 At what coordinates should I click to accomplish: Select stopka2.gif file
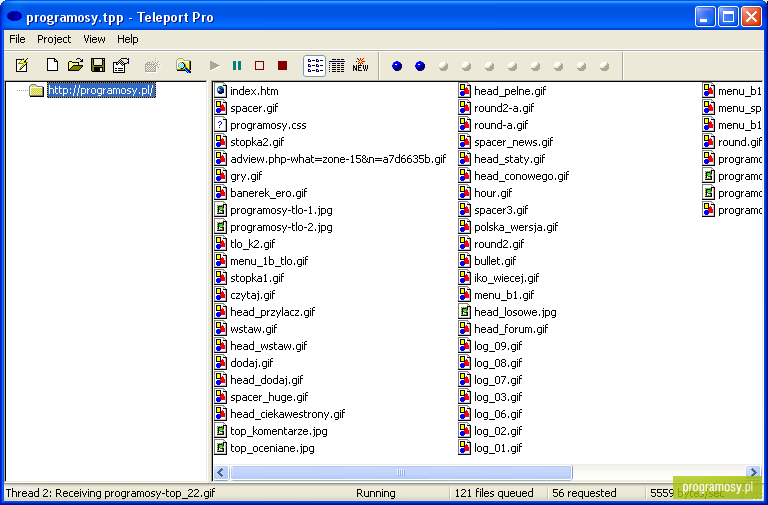pos(257,142)
